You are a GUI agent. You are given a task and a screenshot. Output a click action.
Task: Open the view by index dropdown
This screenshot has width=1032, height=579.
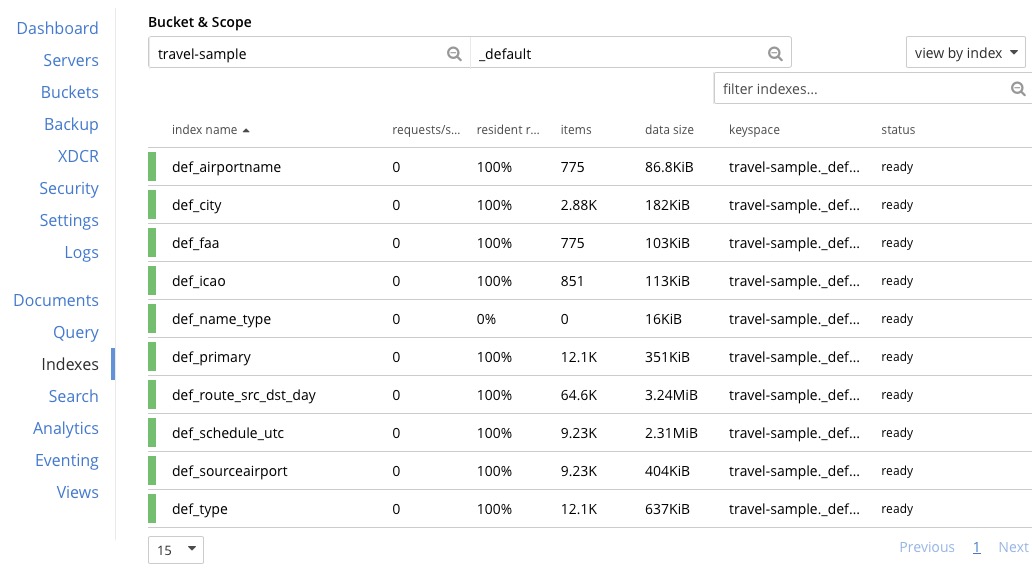coord(964,52)
